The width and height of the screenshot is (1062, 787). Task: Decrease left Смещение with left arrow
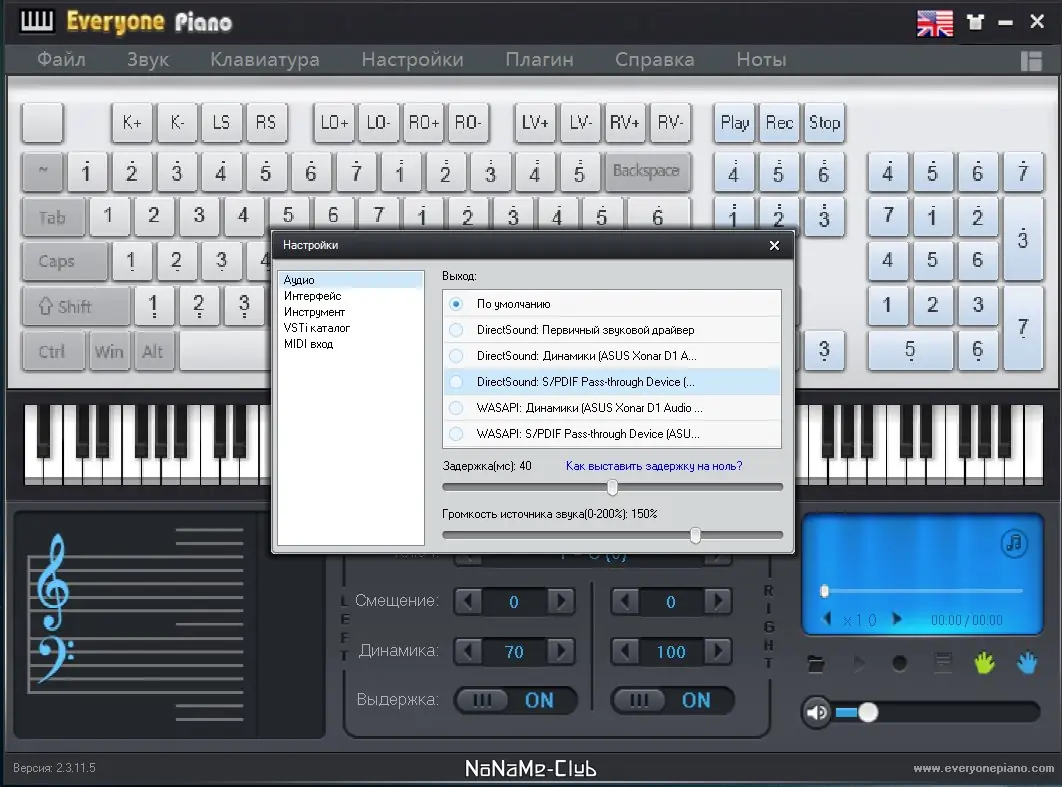[x=468, y=601]
